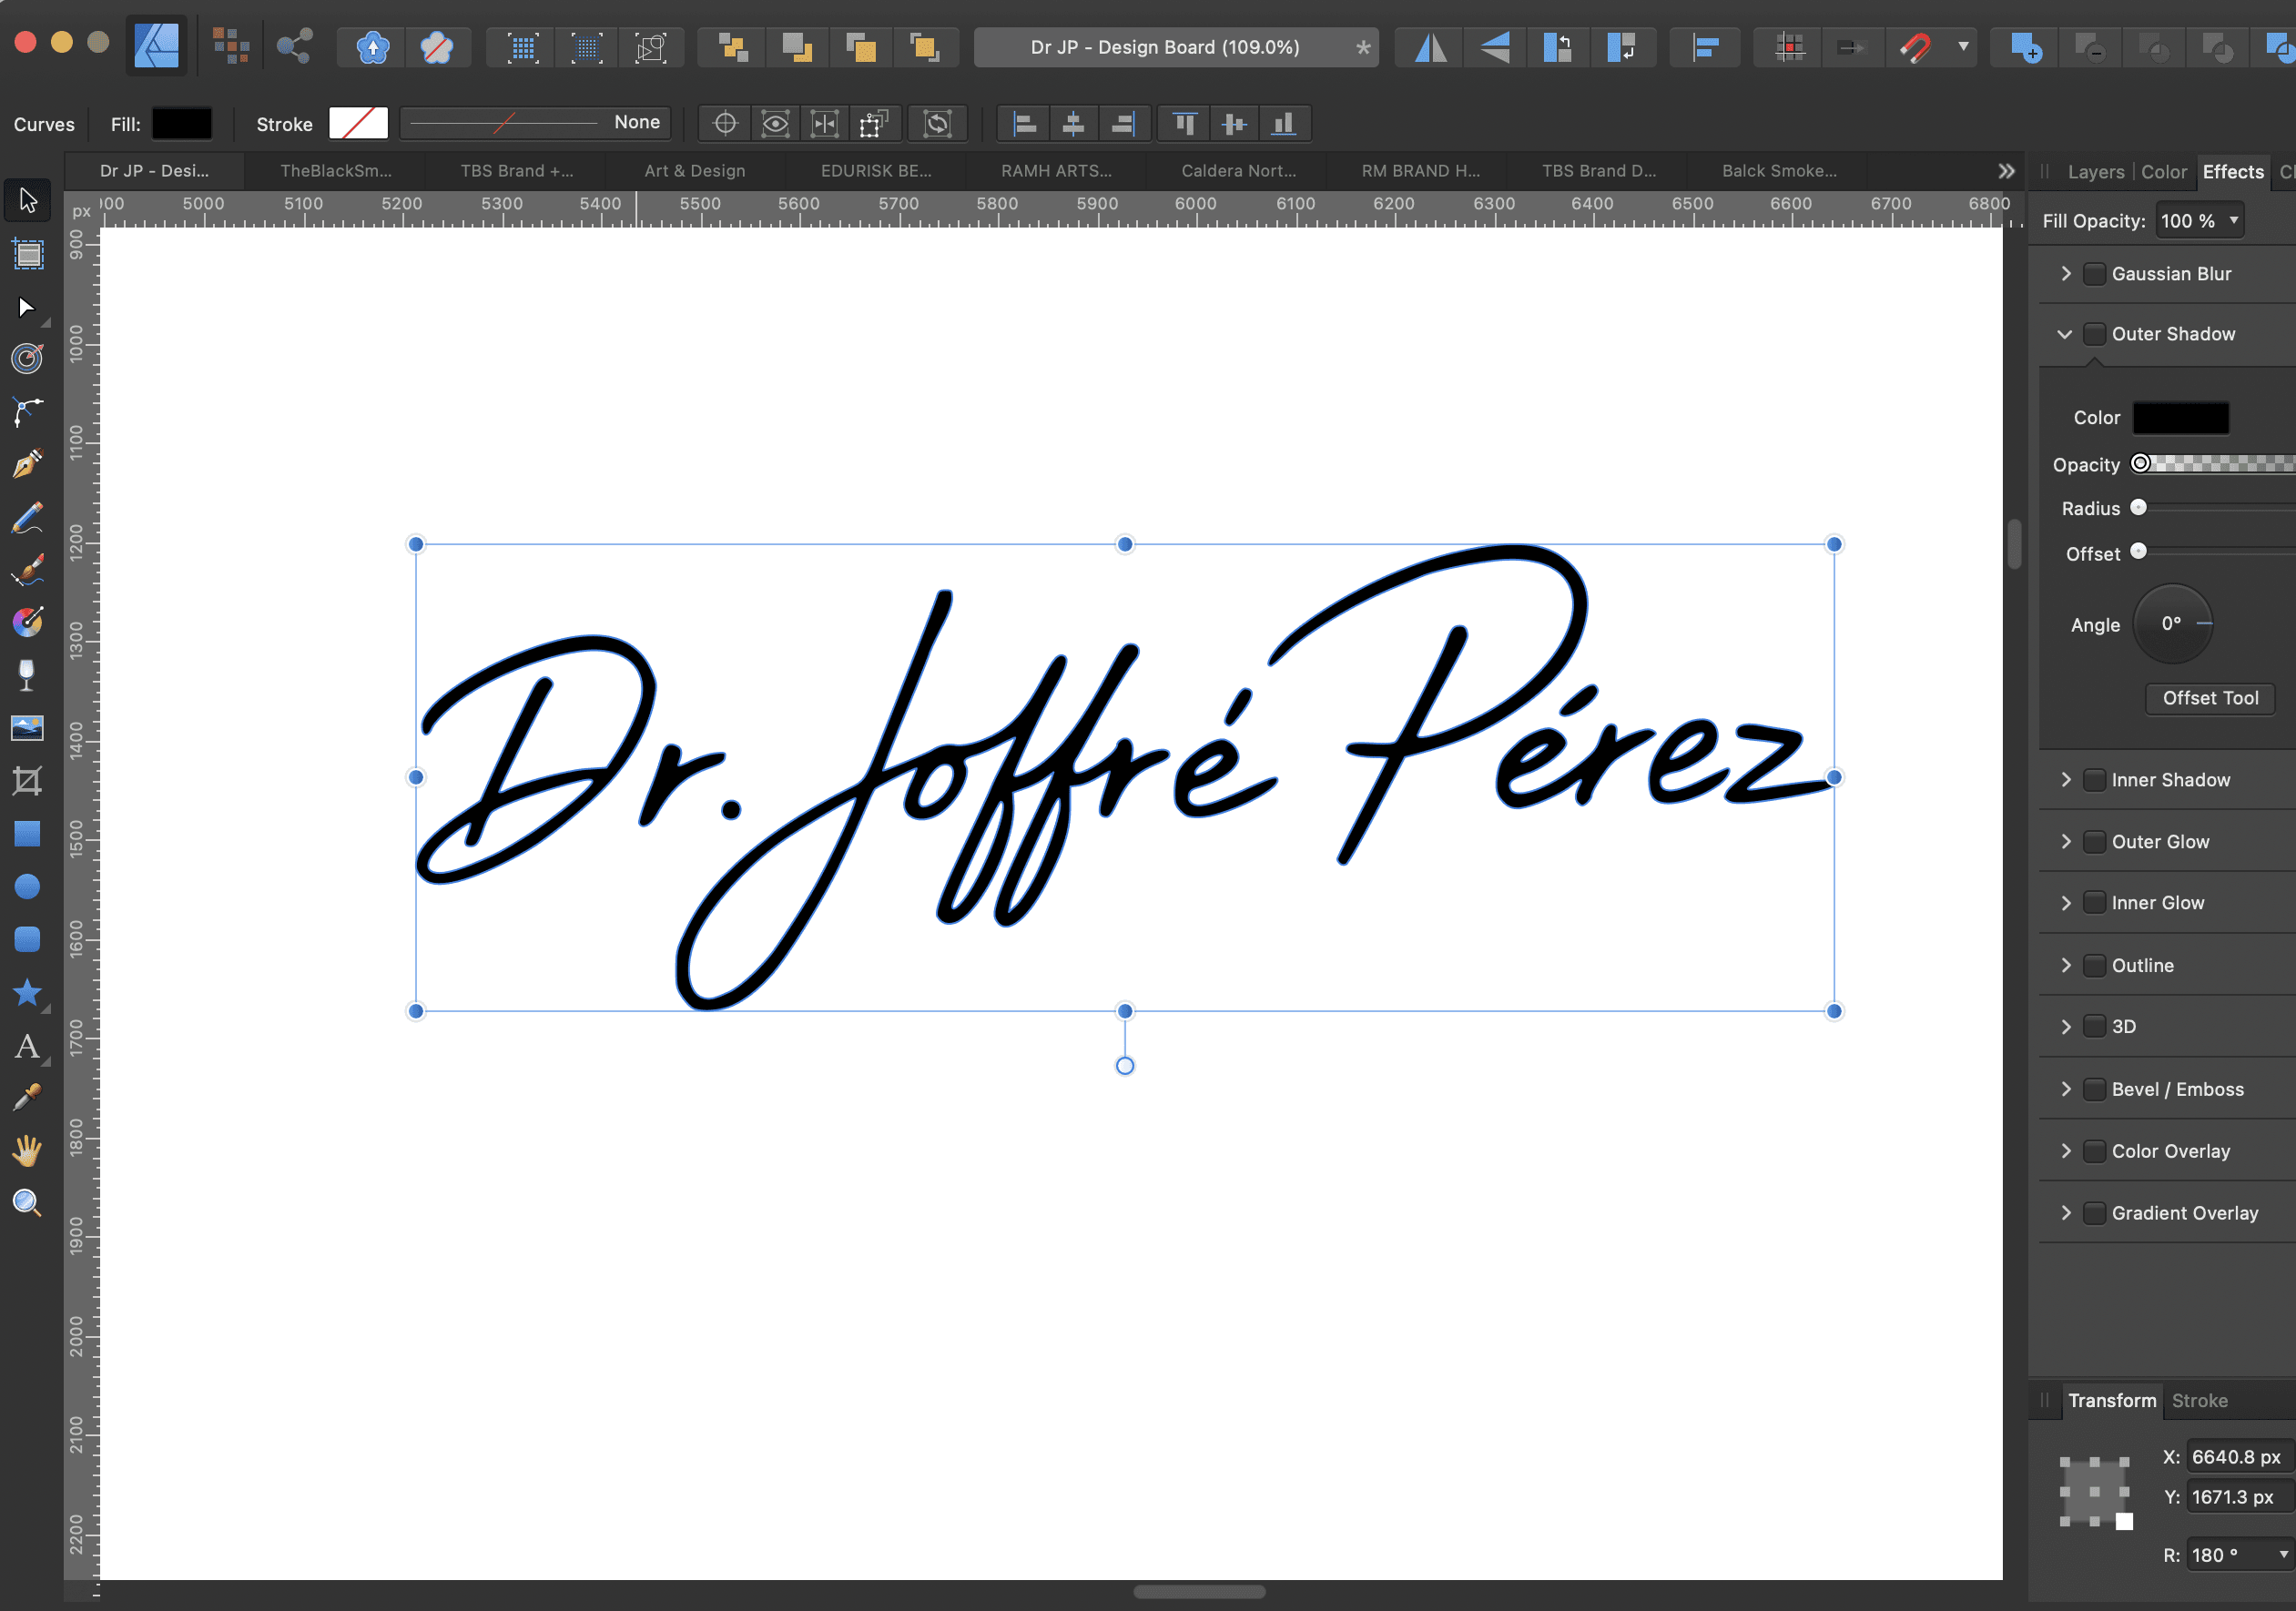Activate the Zoom magnifier tool
The height and width of the screenshot is (1611, 2296).
click(x=27, y=1203)
